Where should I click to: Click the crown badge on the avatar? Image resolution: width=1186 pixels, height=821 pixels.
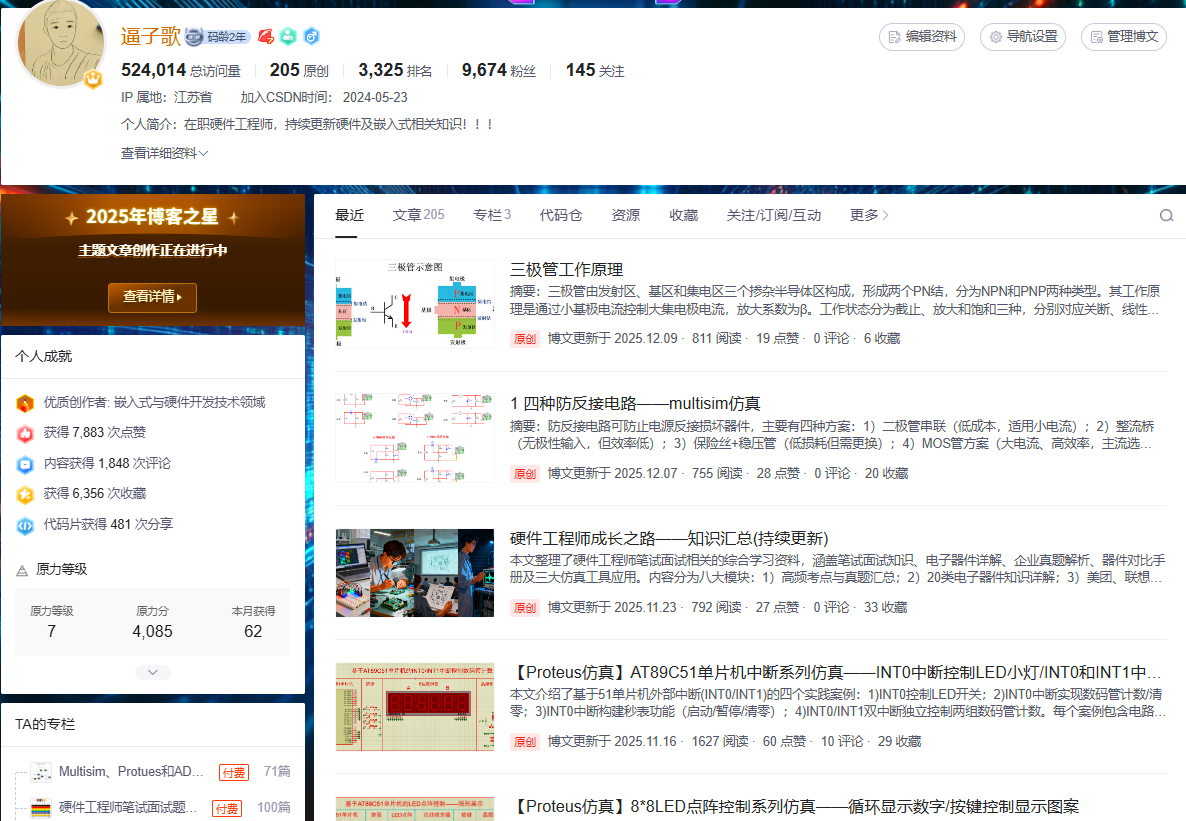point(93,78)
